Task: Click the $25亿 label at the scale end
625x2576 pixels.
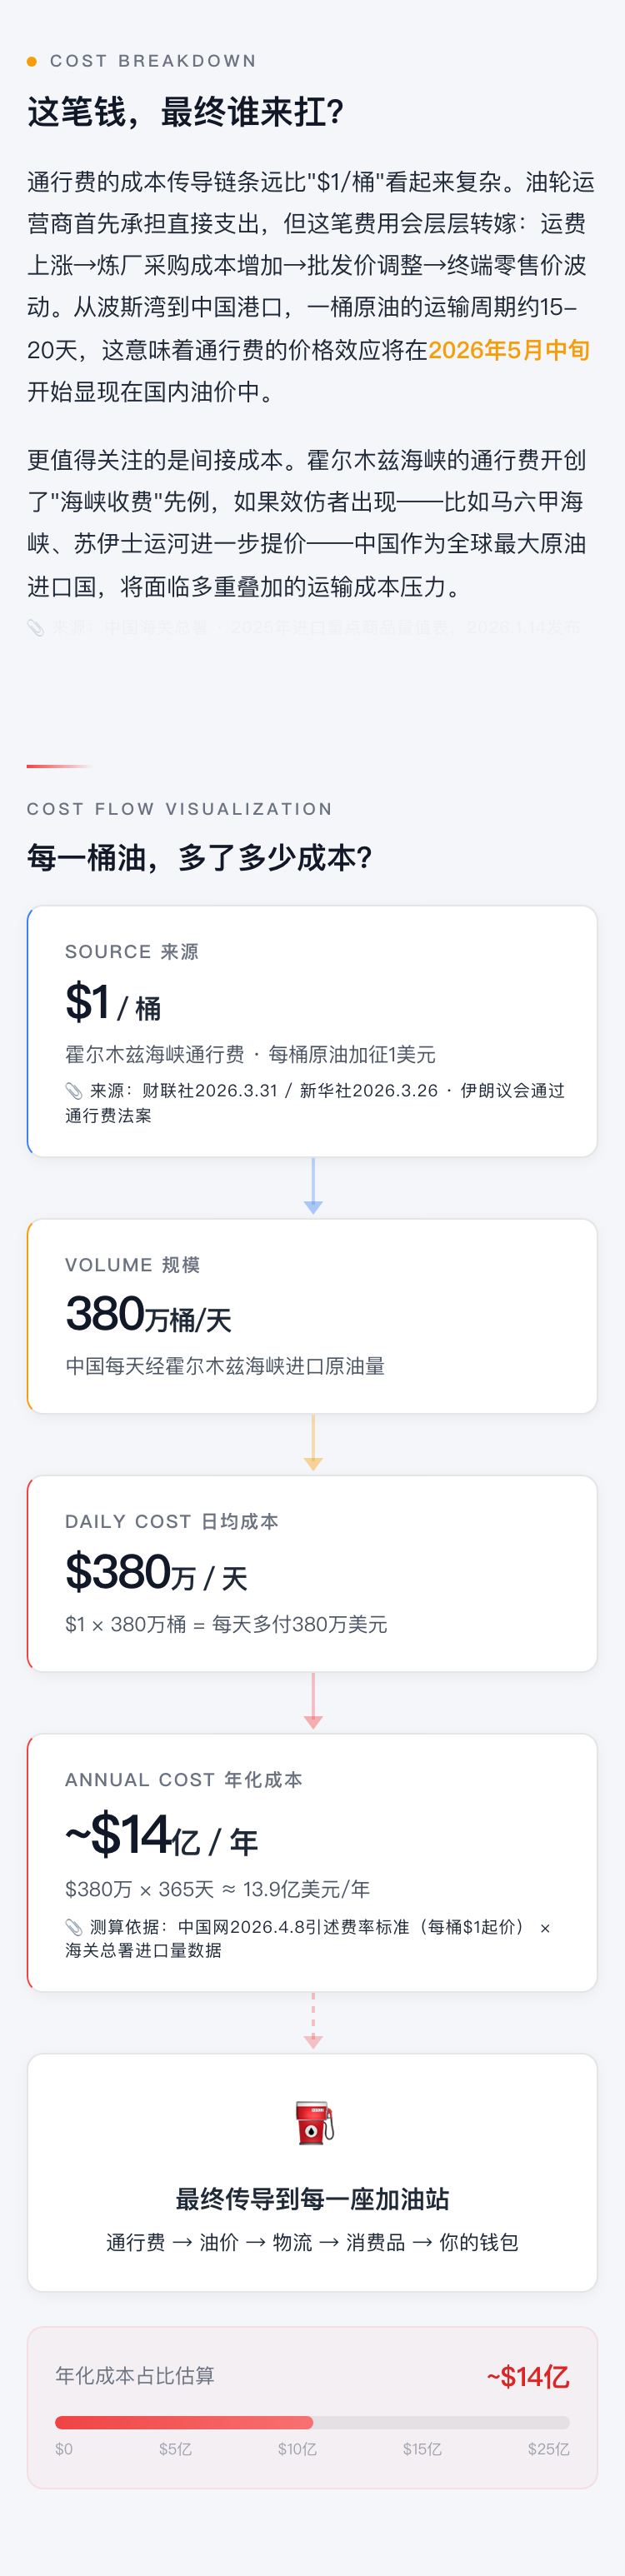Action: [548, 2449]
